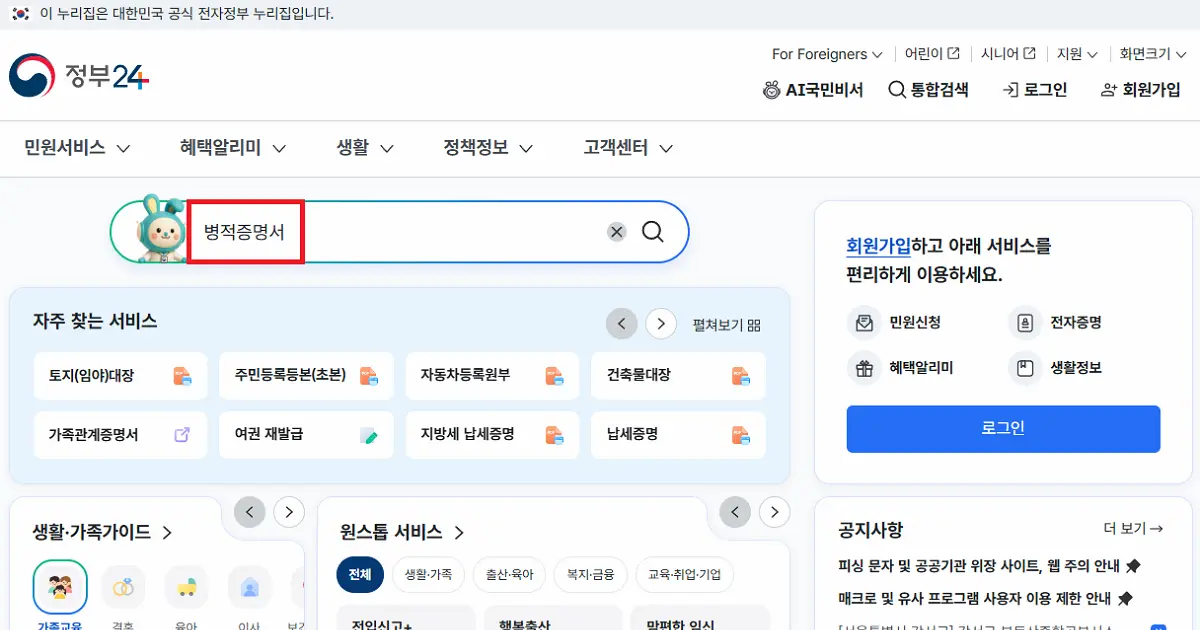1200x630 pixels.
Task: Previous arrow in 생활·가족가이드
Action: tap(250, 512)
